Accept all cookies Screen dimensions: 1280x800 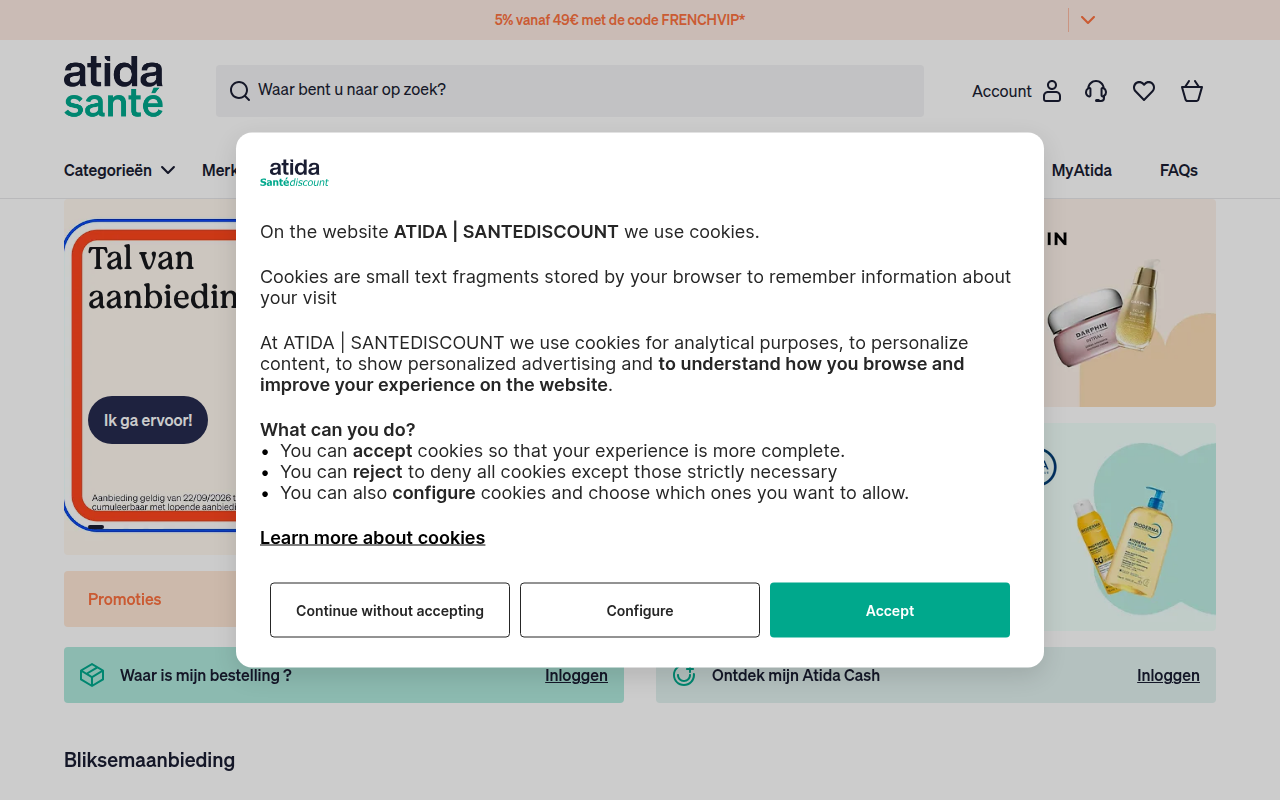pyautogui.click(x=890, y=610)
